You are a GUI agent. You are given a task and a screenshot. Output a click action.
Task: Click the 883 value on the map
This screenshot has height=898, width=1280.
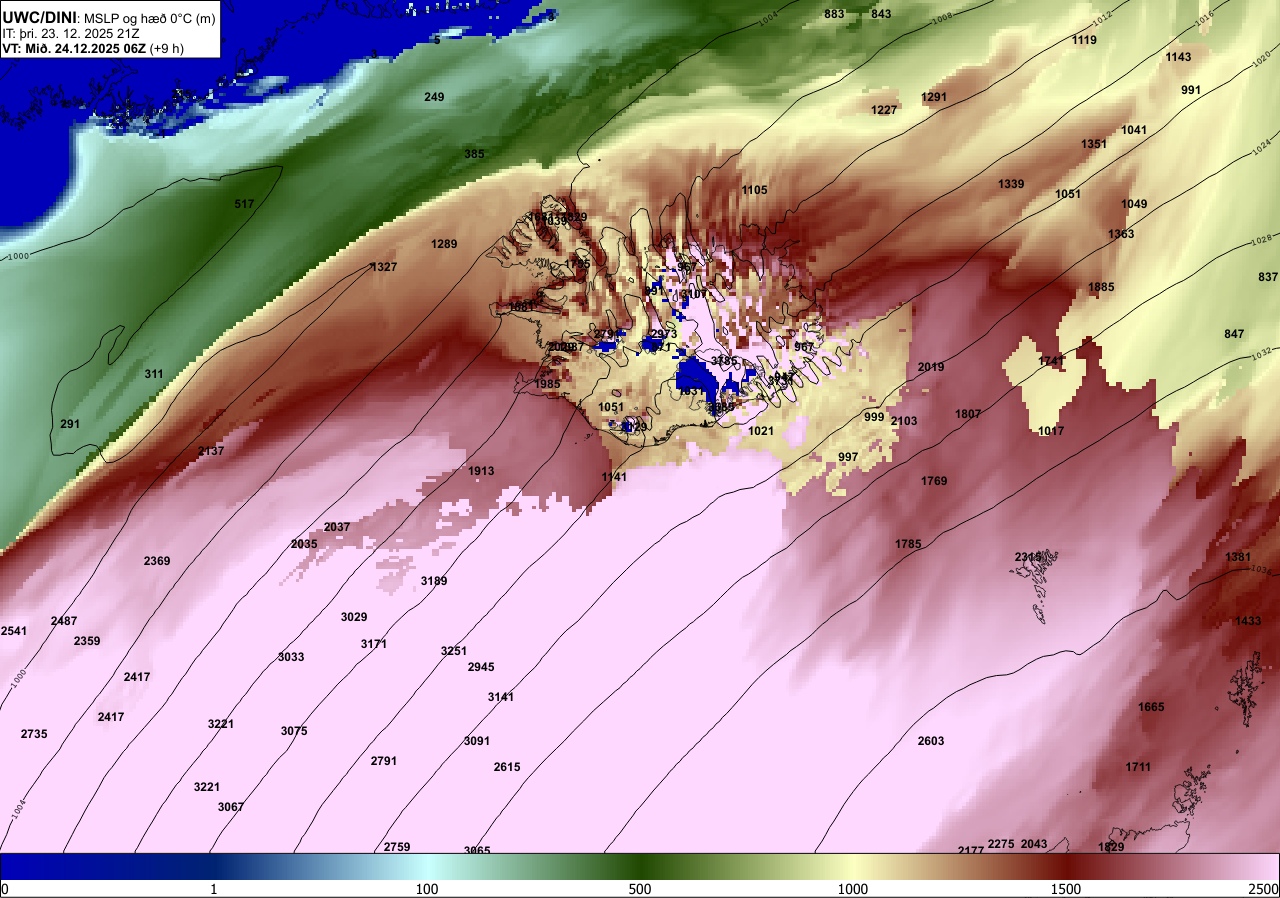834,14
